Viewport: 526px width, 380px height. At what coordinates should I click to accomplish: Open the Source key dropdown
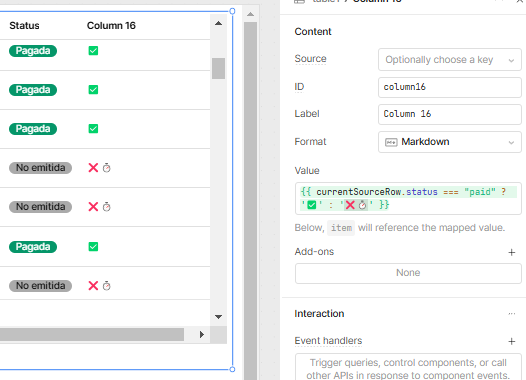point(450,59)
